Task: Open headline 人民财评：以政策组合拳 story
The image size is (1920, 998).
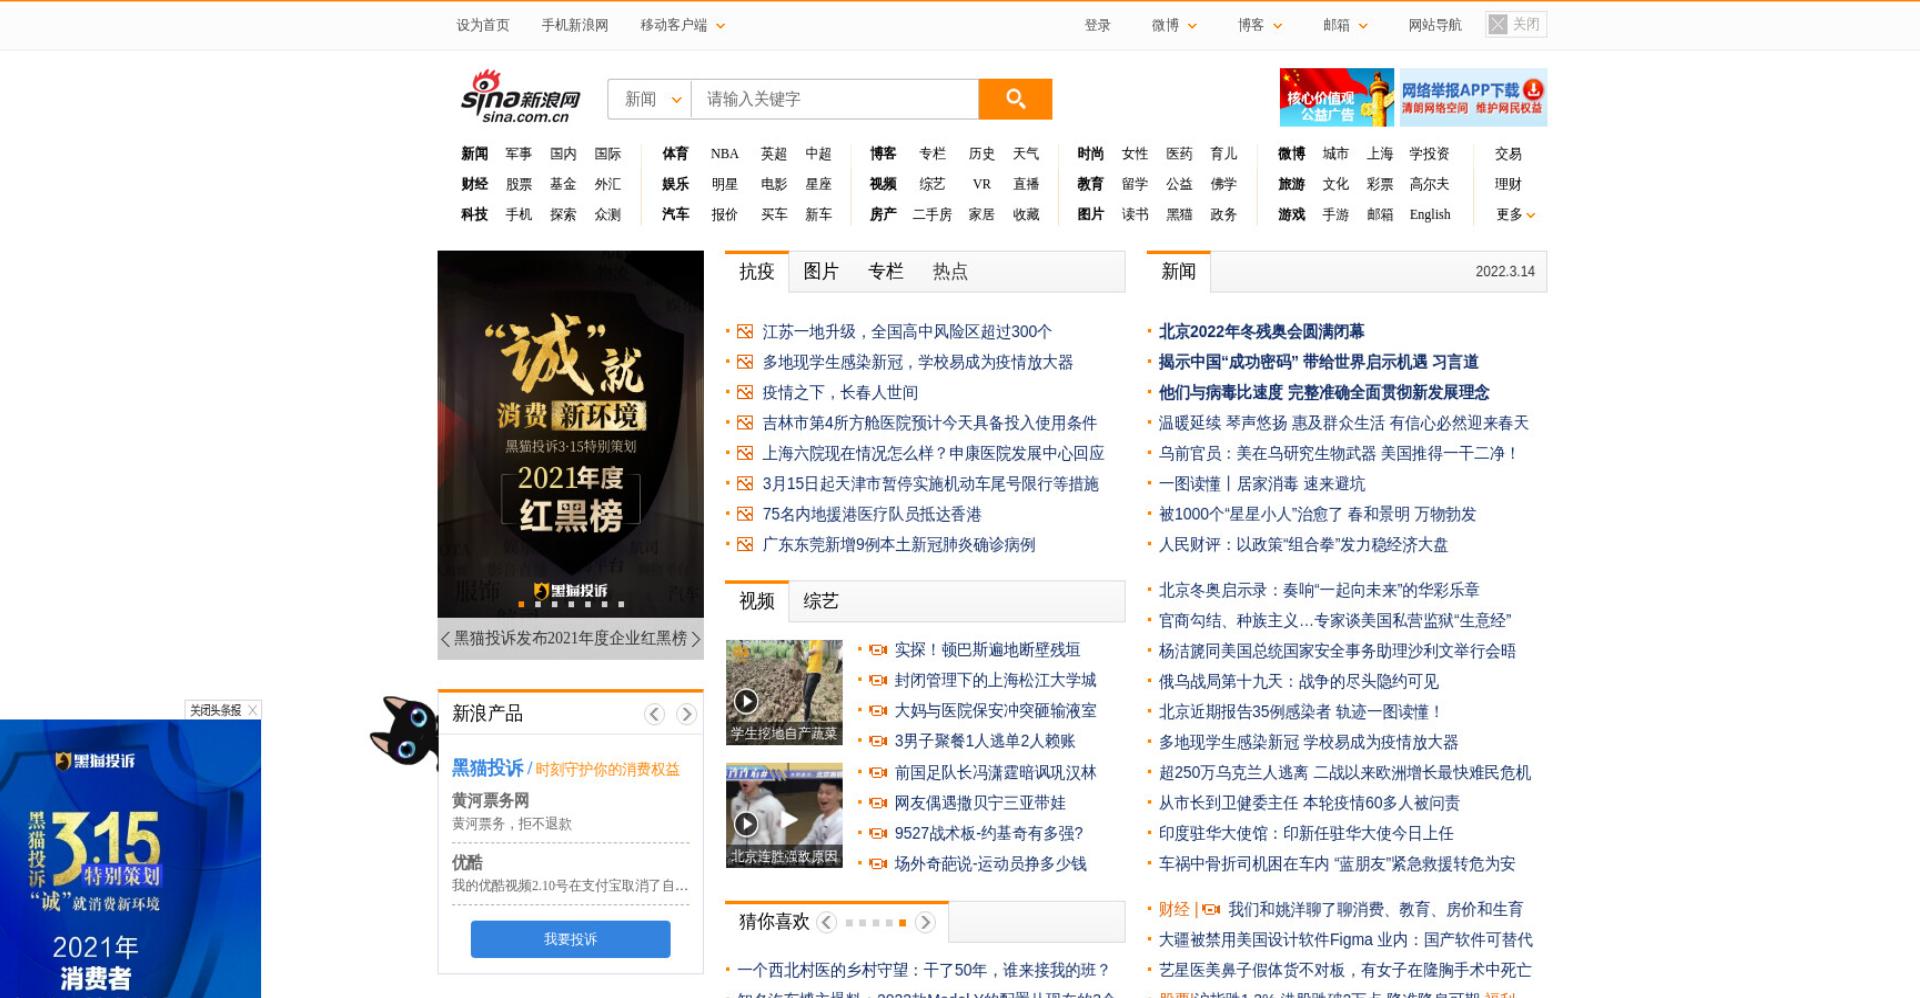Action: click(1303, 545)
